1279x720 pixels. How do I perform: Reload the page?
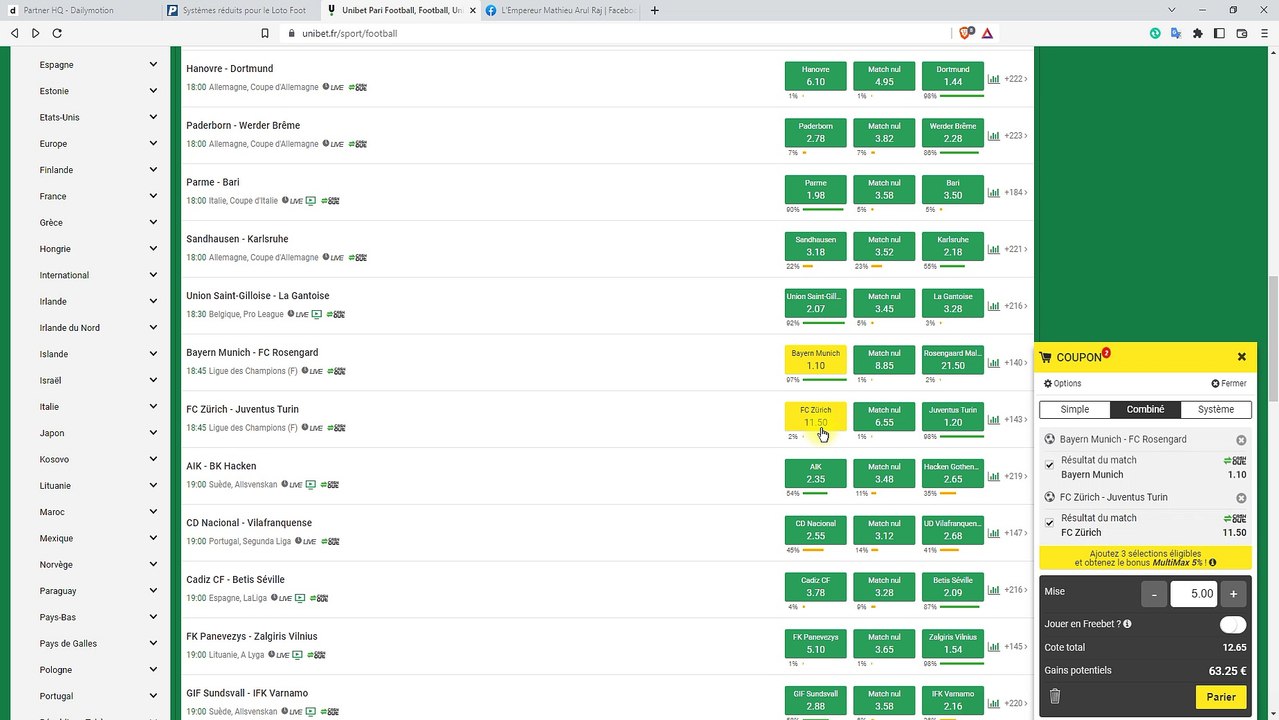click(57, 33)
